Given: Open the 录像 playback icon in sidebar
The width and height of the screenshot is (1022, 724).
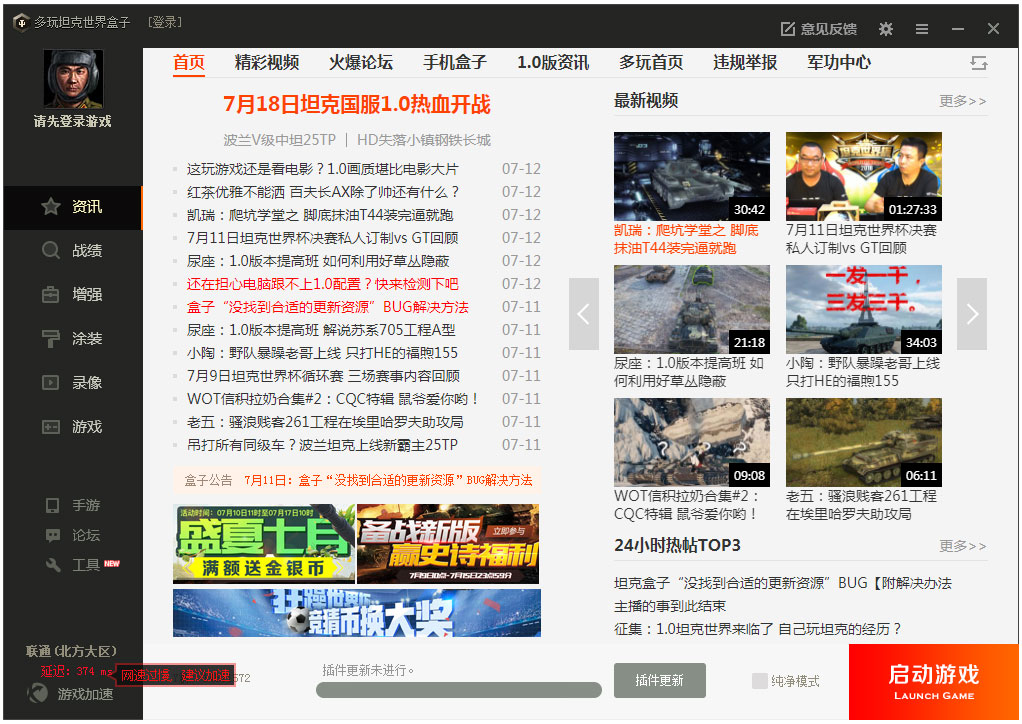Looking at the screenshot, I should tap(51, 383).
